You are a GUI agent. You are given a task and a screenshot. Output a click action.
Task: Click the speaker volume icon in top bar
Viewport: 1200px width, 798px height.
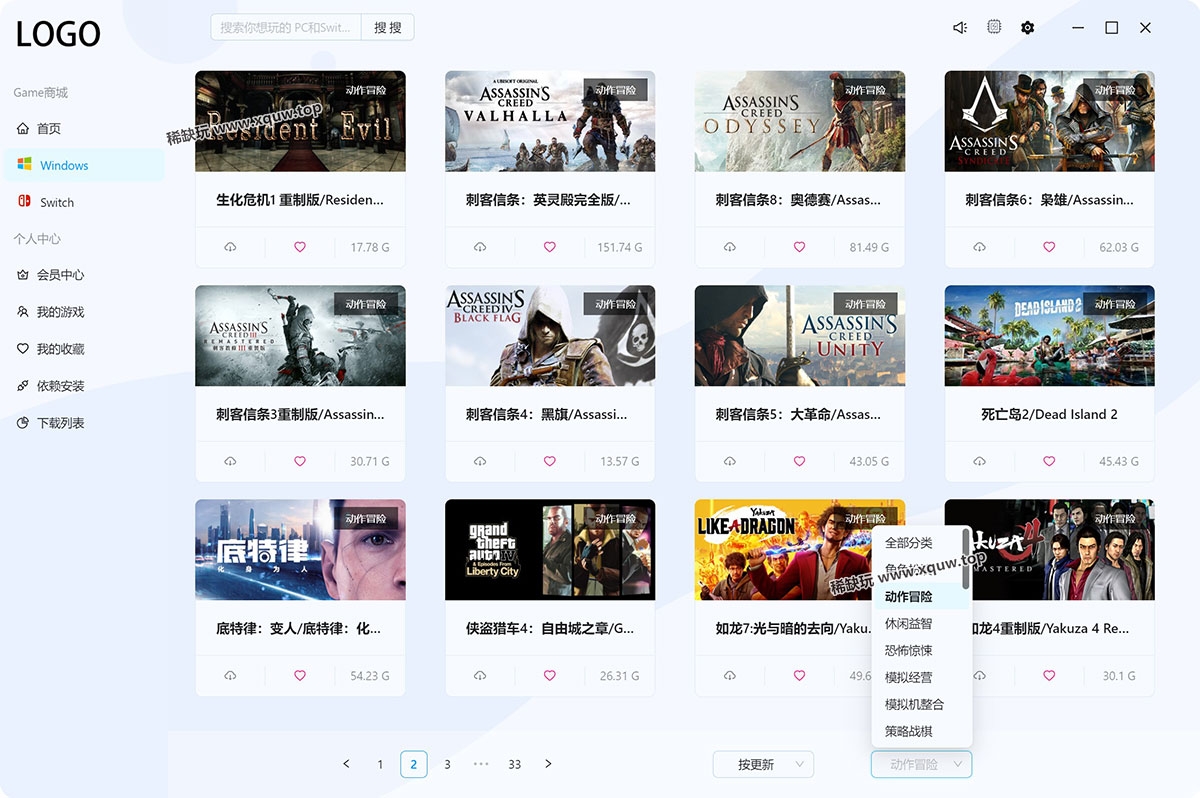pos(960,28)
